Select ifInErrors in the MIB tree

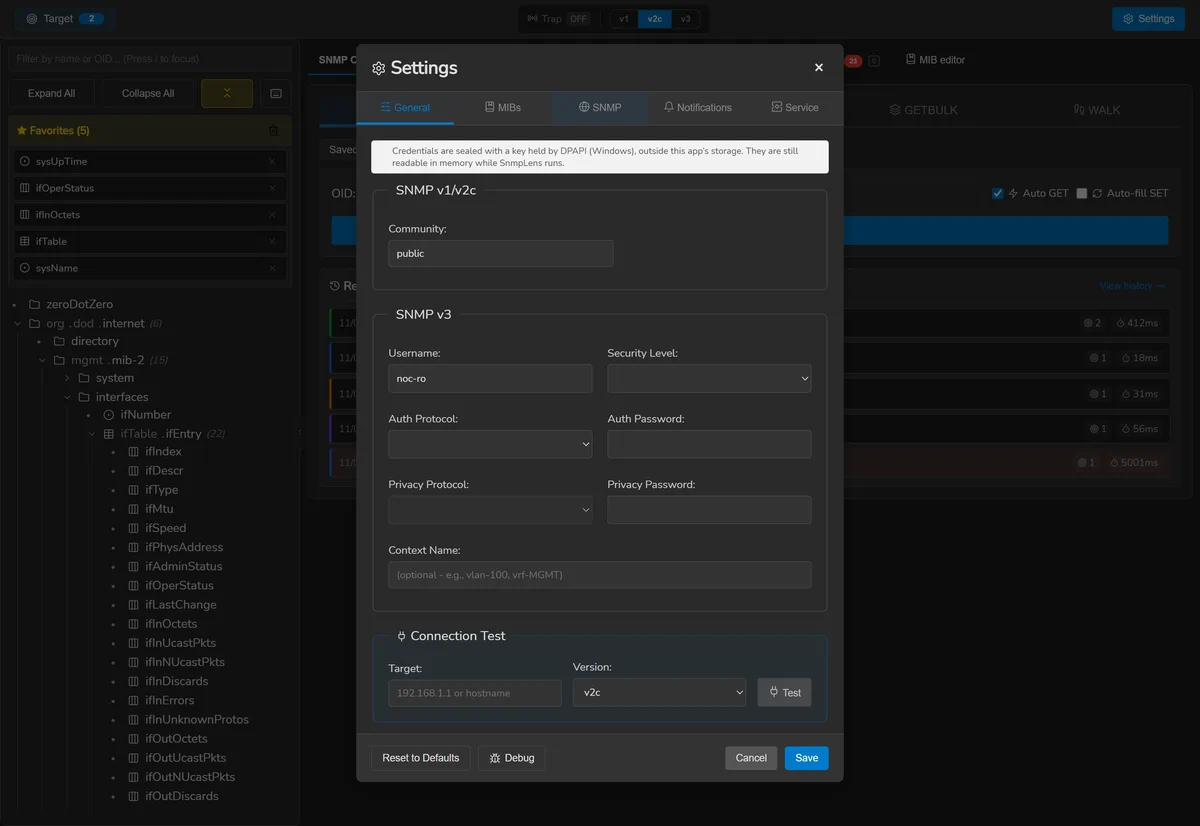(170, 700)
